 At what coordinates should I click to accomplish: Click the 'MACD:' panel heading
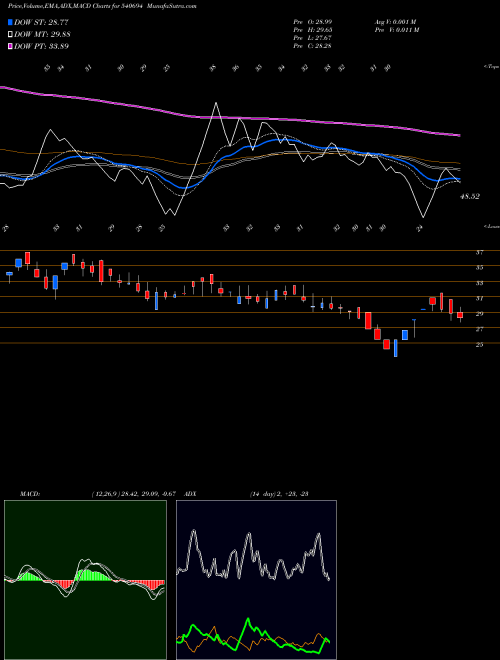click(x=30, y=494)
